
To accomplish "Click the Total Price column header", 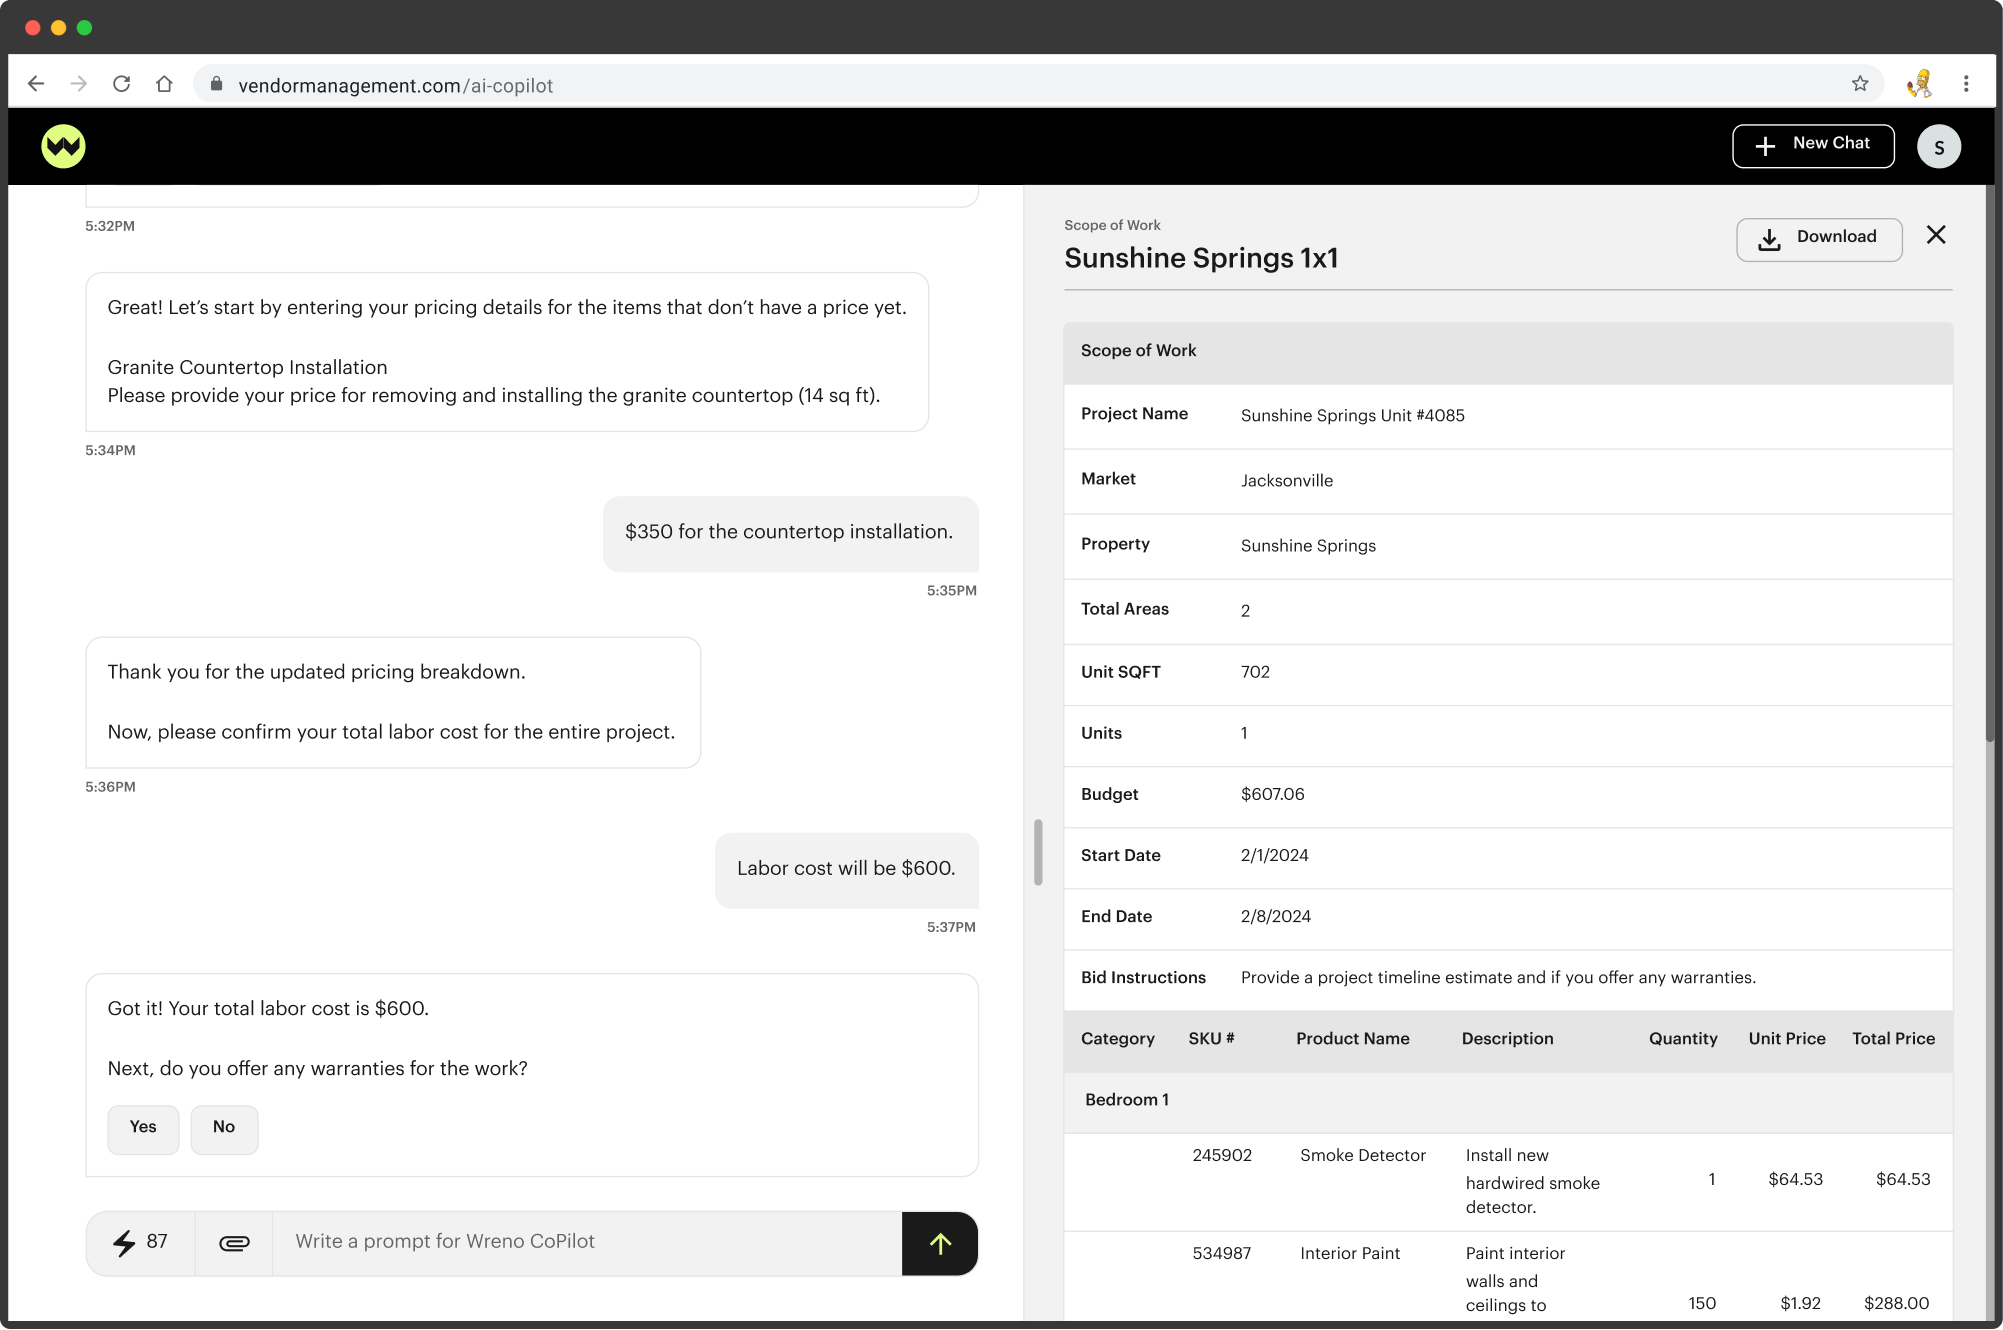I will 1892,1039.
